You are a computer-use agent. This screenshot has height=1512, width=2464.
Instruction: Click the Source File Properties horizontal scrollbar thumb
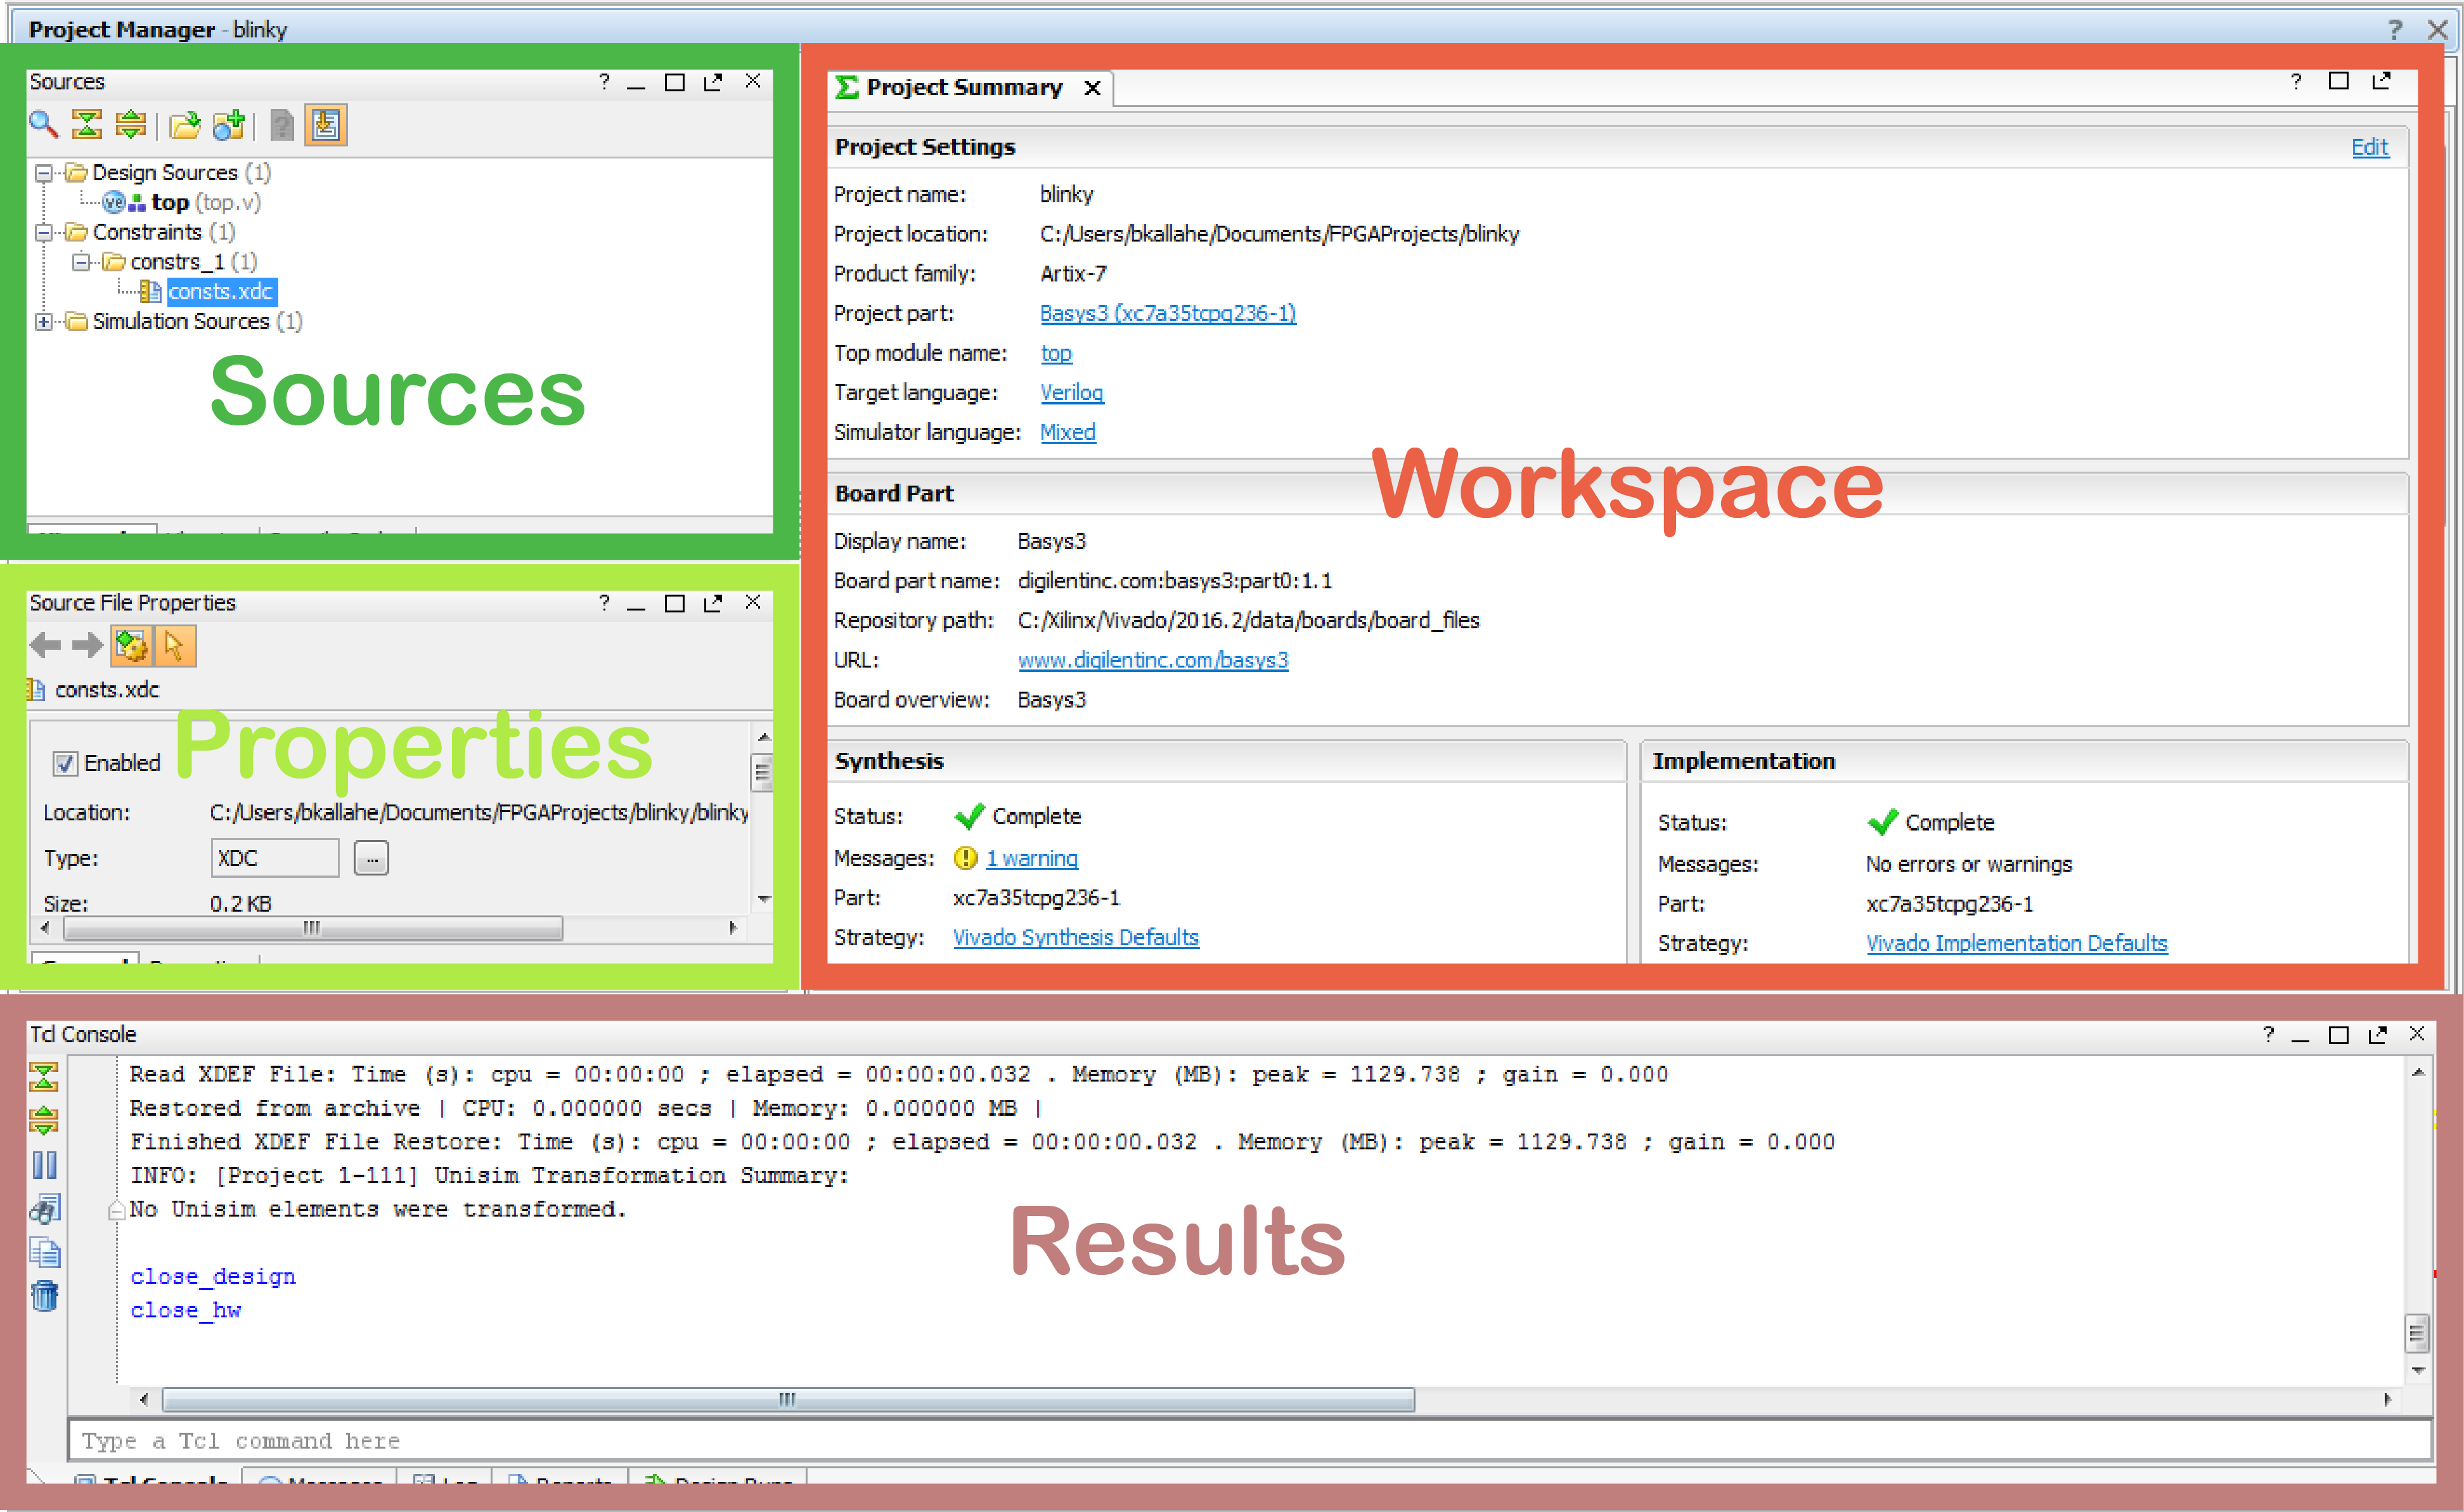(312, 928)
